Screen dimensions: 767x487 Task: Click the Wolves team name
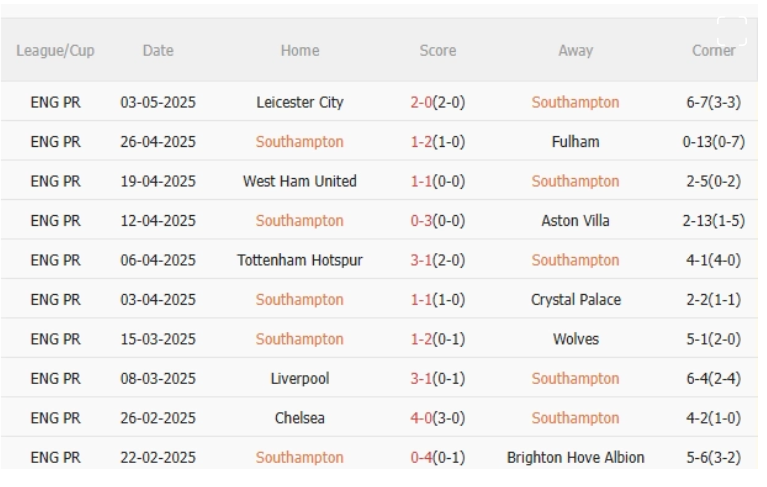pos(575,339)
